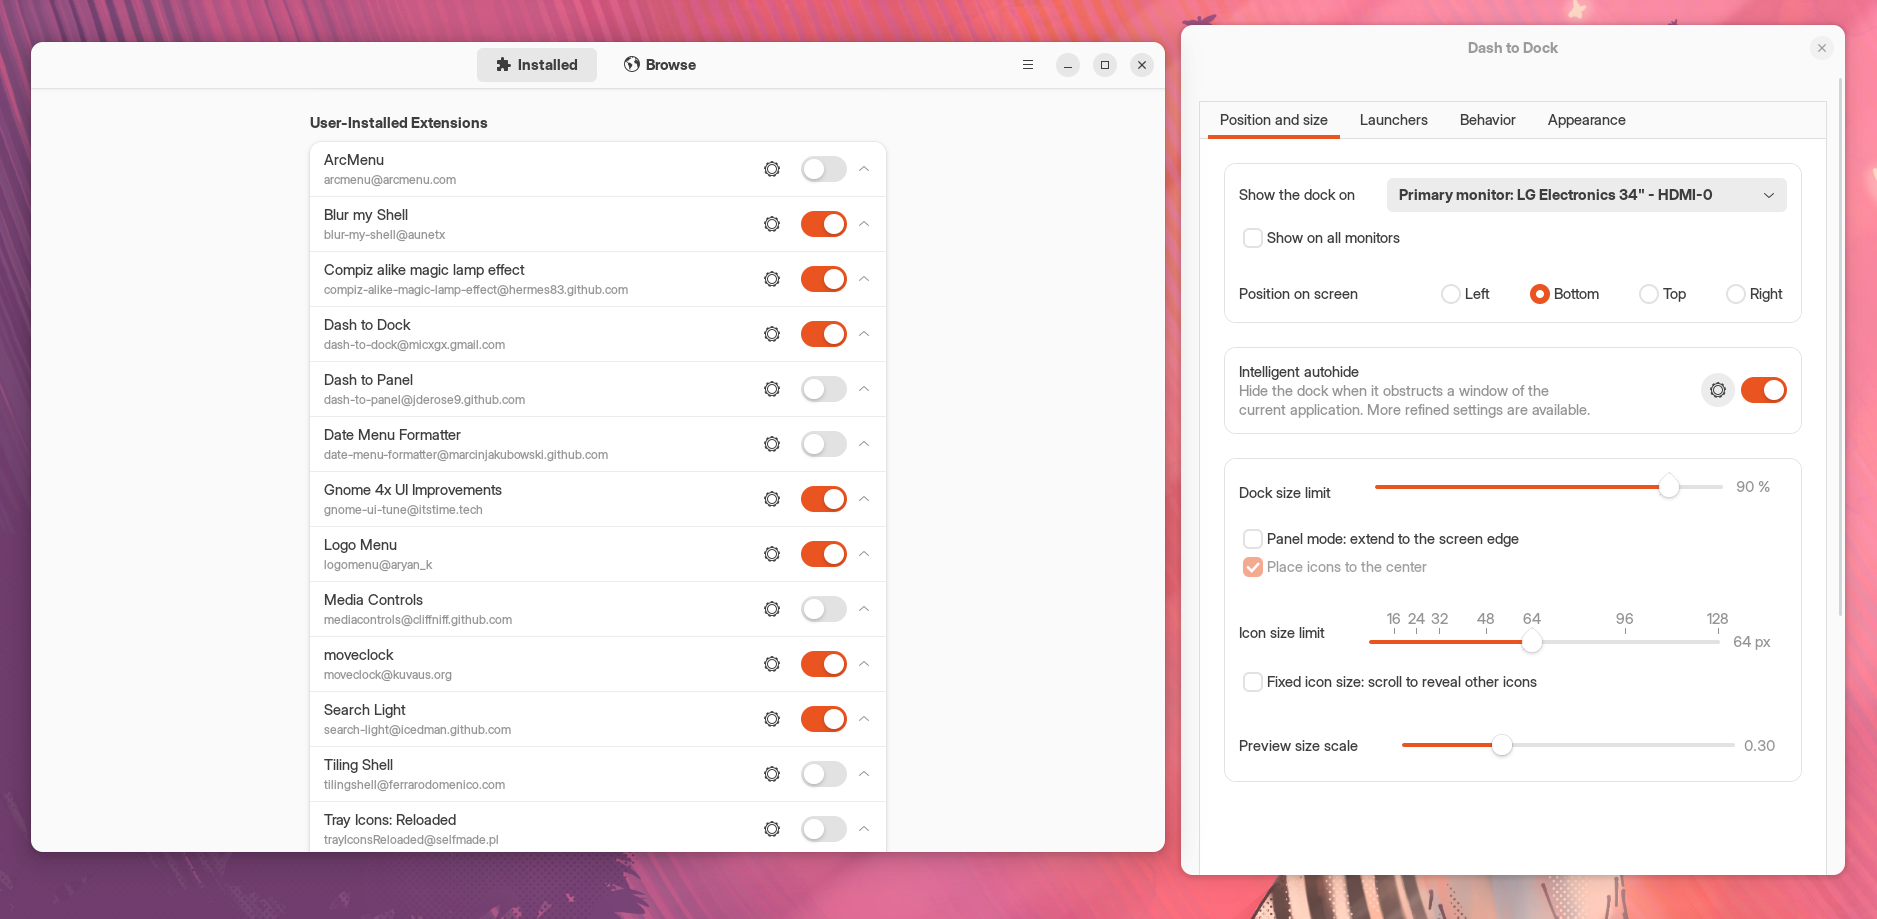Open Tiling Shell settings gear
The height and width of the screenshot is (919, 1877).
(x=772, y=774)
